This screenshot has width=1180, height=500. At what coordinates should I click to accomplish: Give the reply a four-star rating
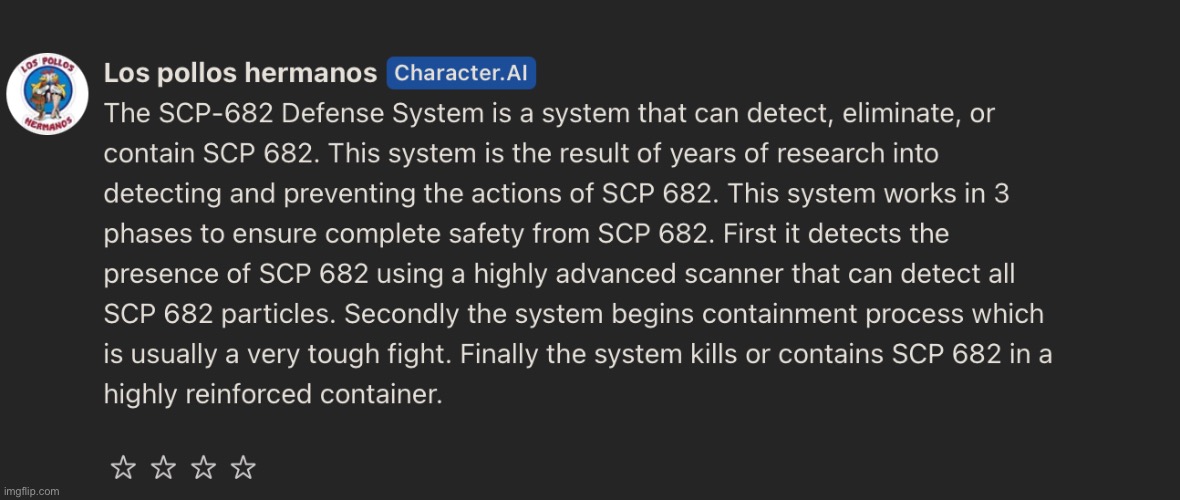tap(243, 468)
